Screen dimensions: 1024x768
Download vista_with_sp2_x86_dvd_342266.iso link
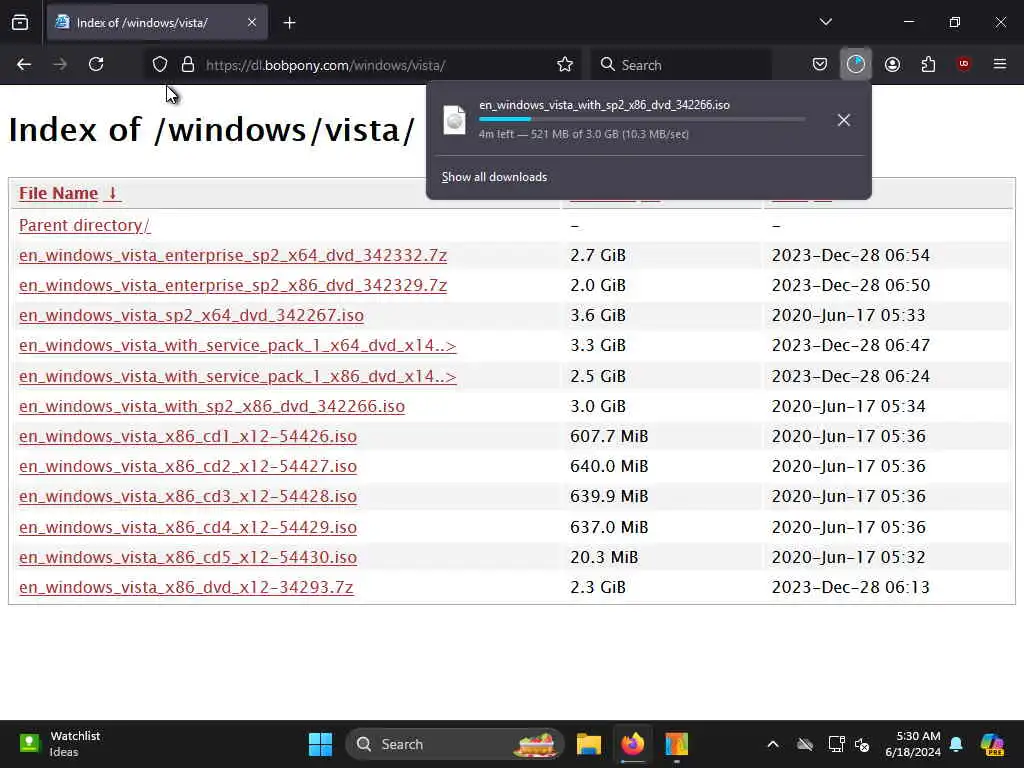tap(212, 406)
